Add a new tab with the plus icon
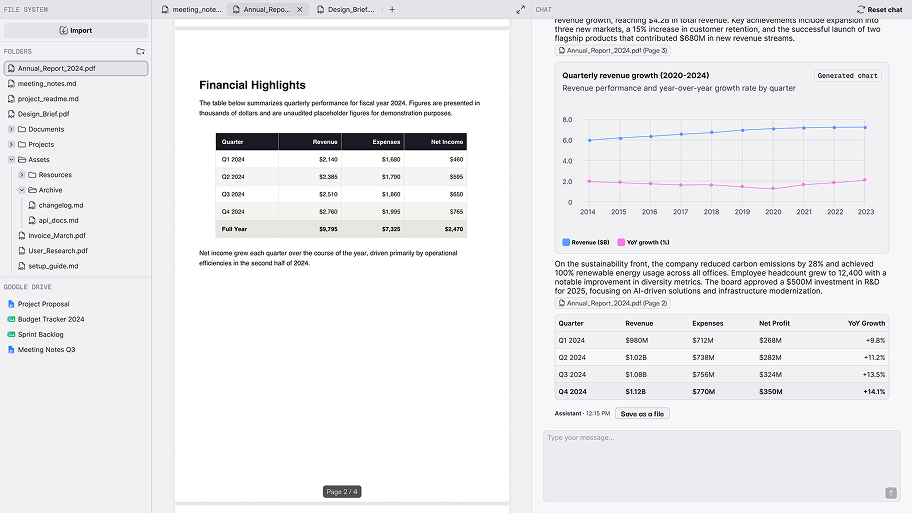Image resolution: width=912 pixels, height=513 pixels. (x=392, y=9)
